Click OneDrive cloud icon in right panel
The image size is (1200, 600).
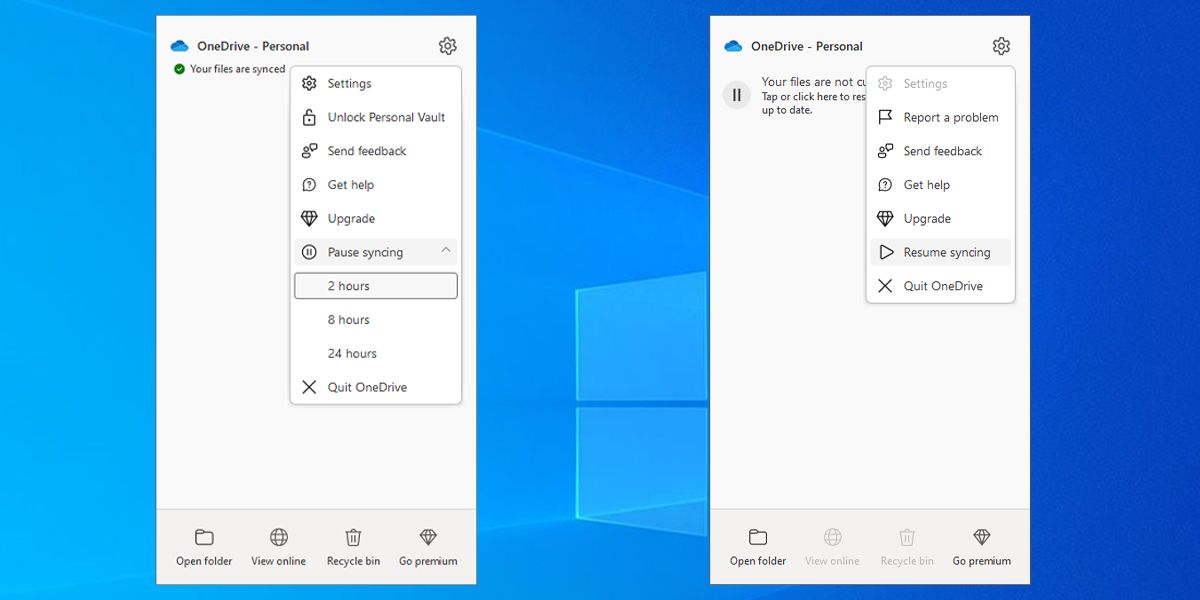point(734,46)
